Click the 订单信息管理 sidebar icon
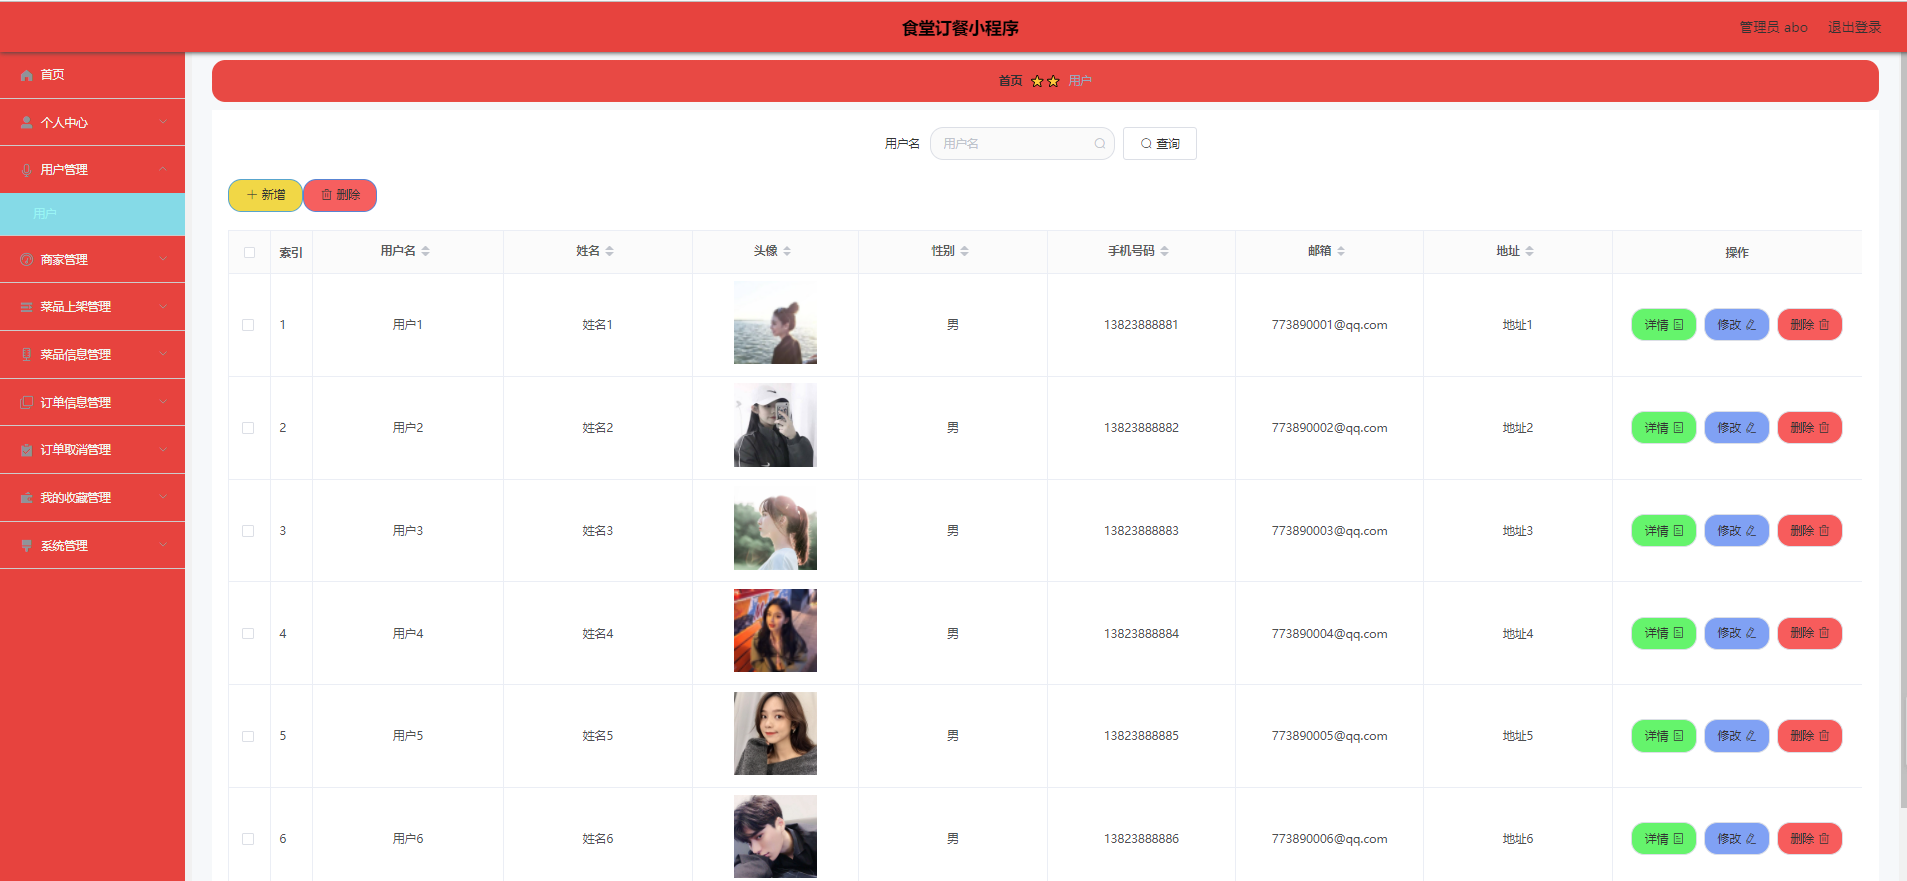The width and height of the screenshot is (1907, 881). pos(27,403)
